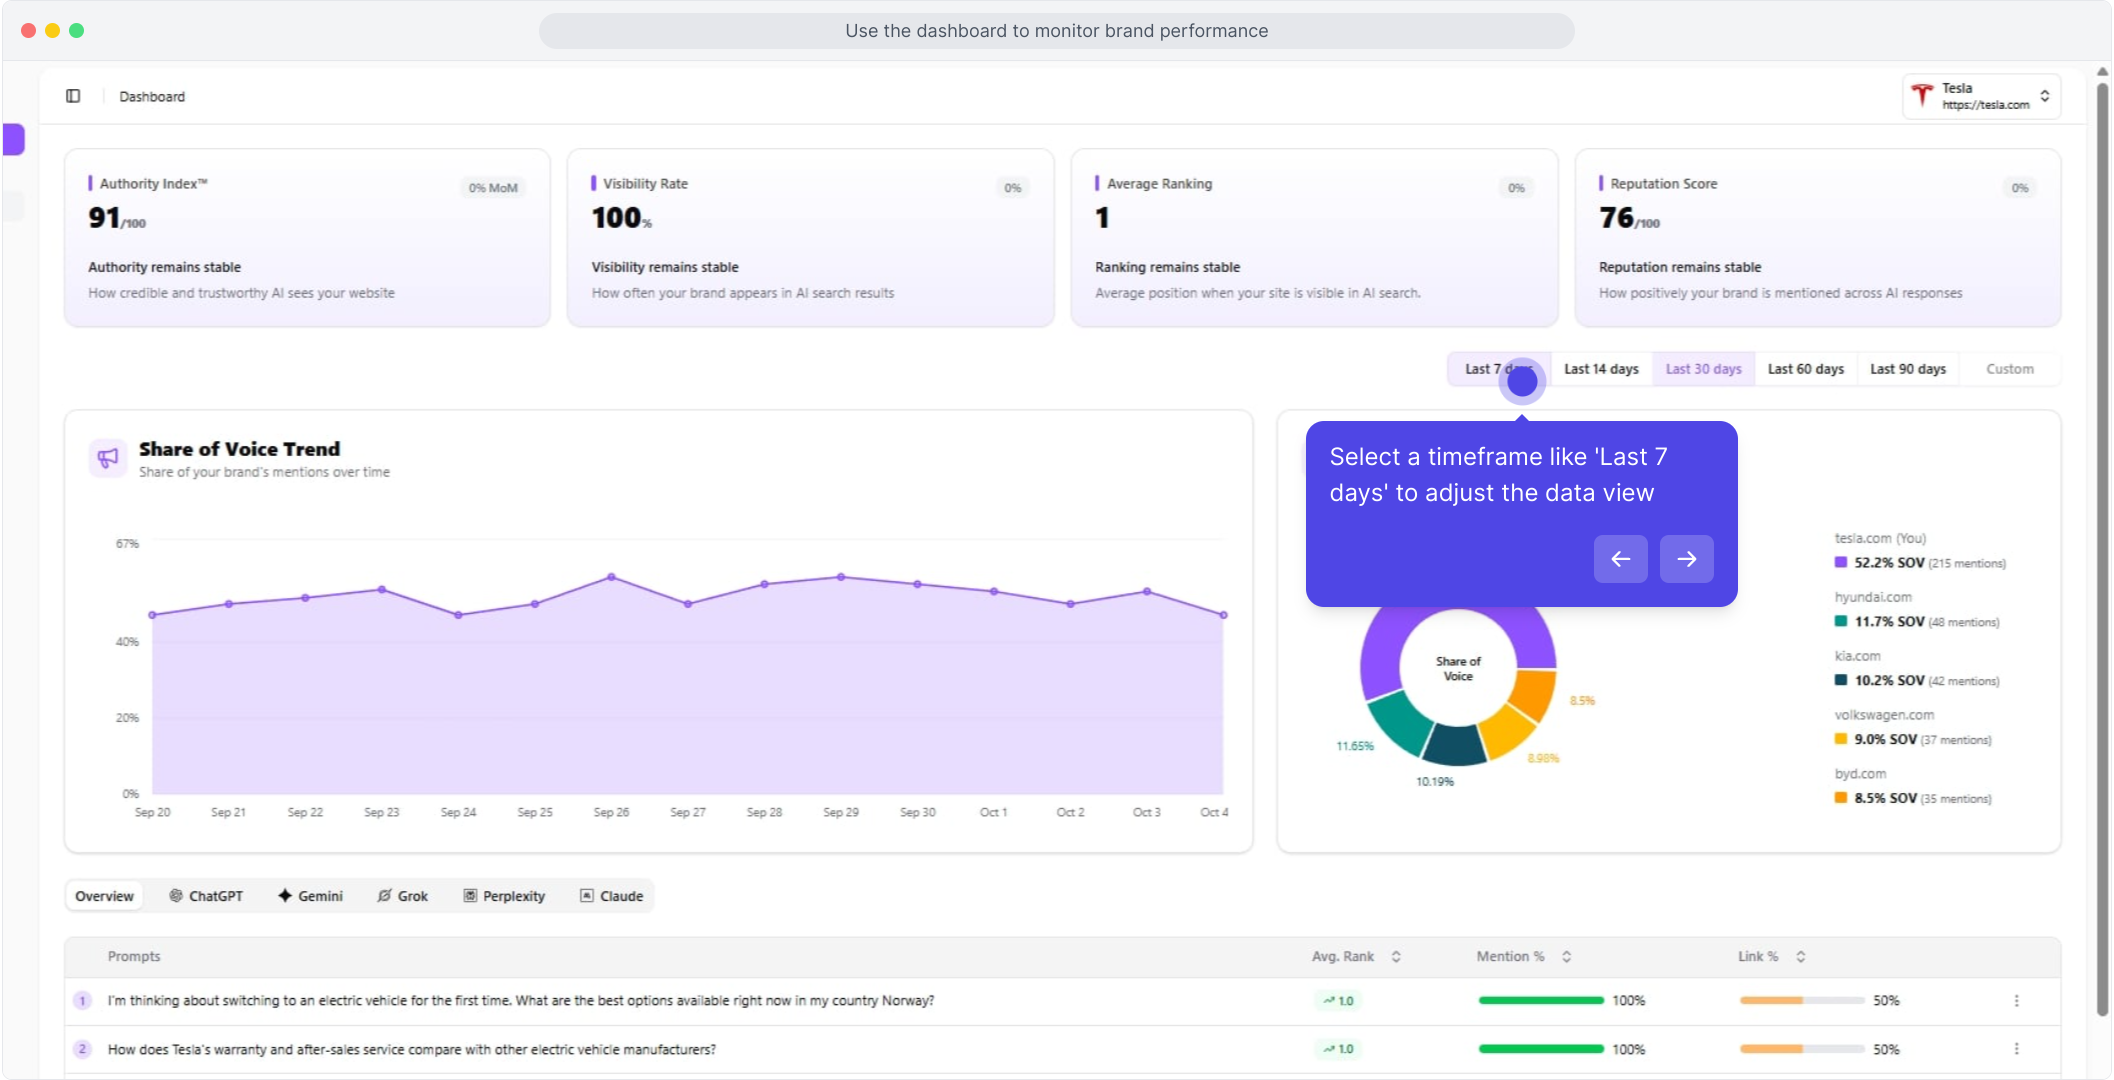Open three-dot menu for first prompt row
Viewport: 2114px width, 1080px height.
tap(2016, 1001)
